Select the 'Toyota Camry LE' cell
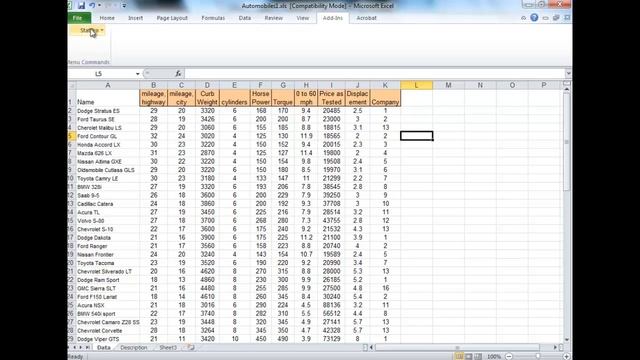This screenshot has height=360, width=640. click(108, 178)
